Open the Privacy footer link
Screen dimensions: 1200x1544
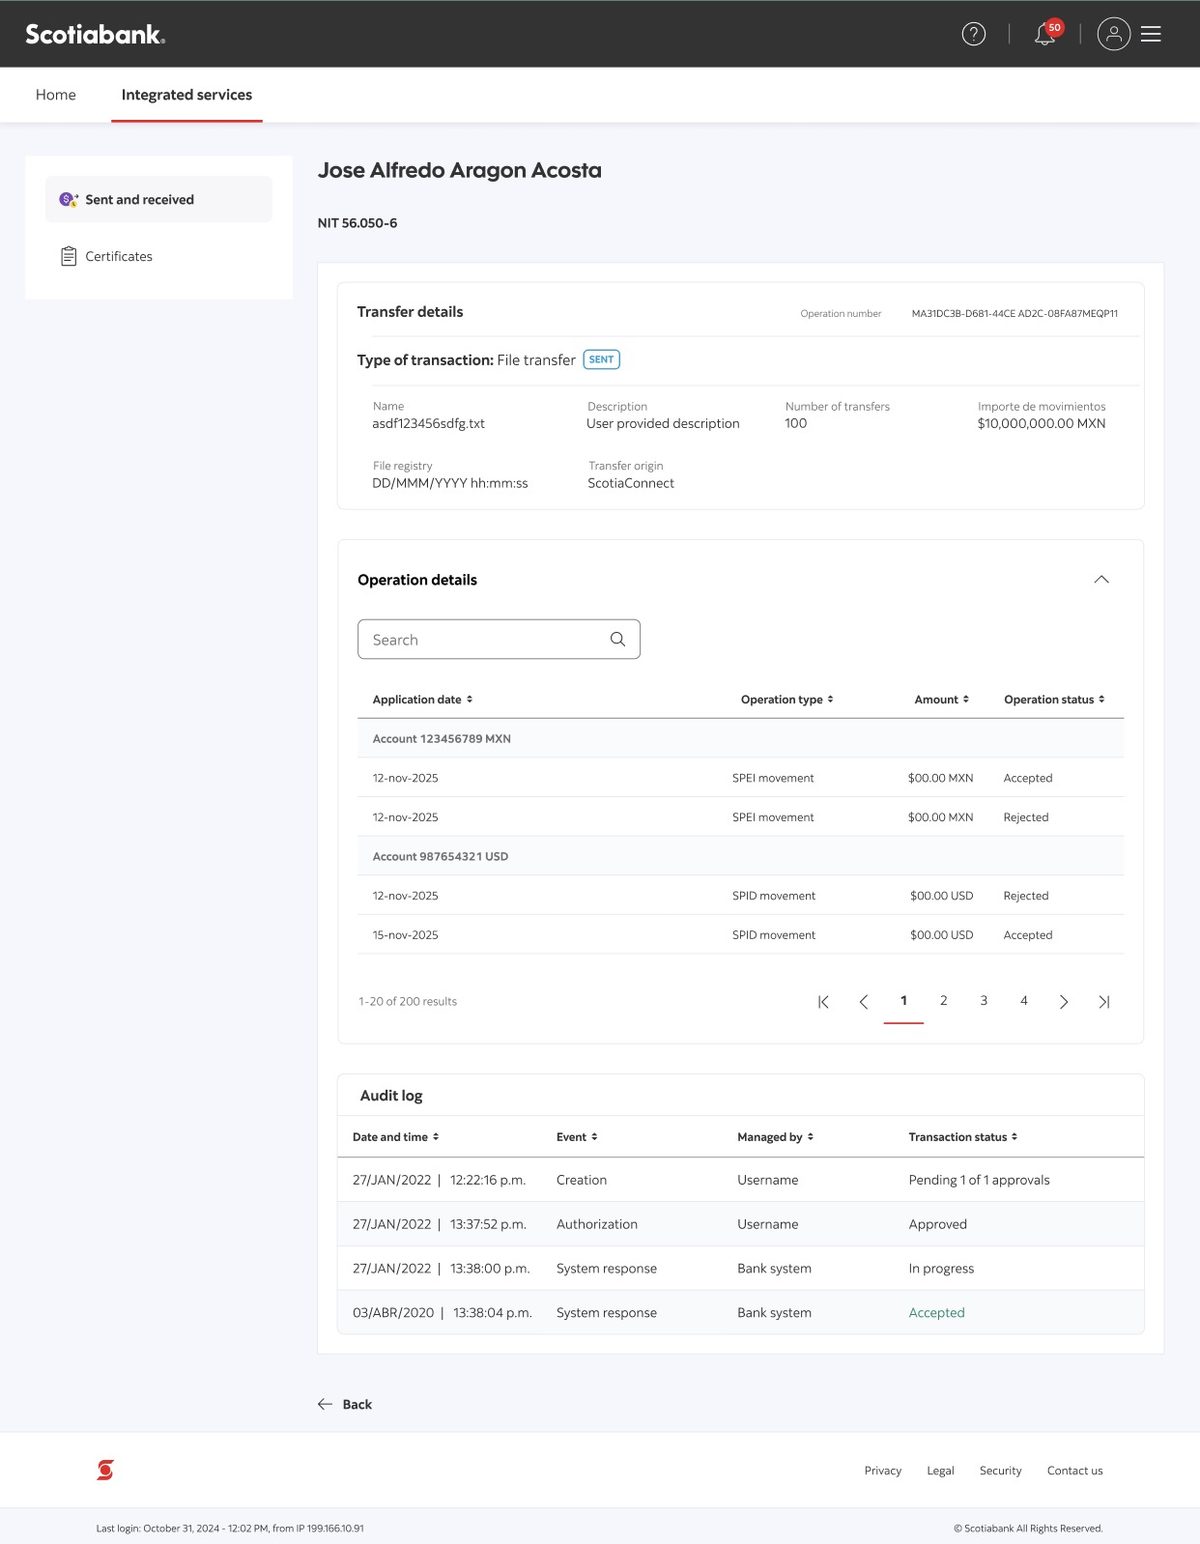pyautogui.click(x=883, y=1470)
